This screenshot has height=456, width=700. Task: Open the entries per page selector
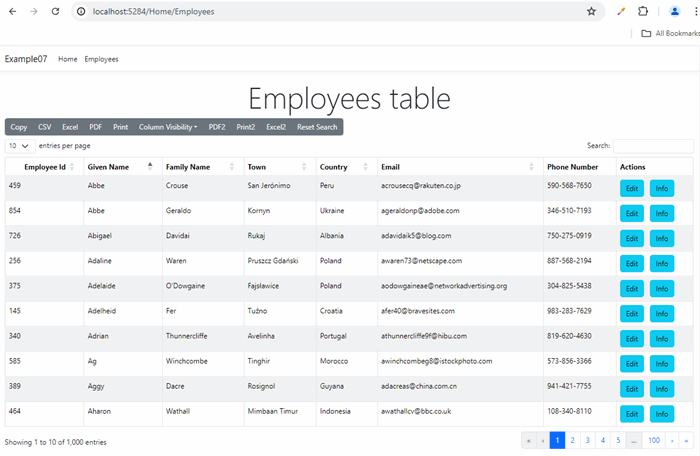20,146
